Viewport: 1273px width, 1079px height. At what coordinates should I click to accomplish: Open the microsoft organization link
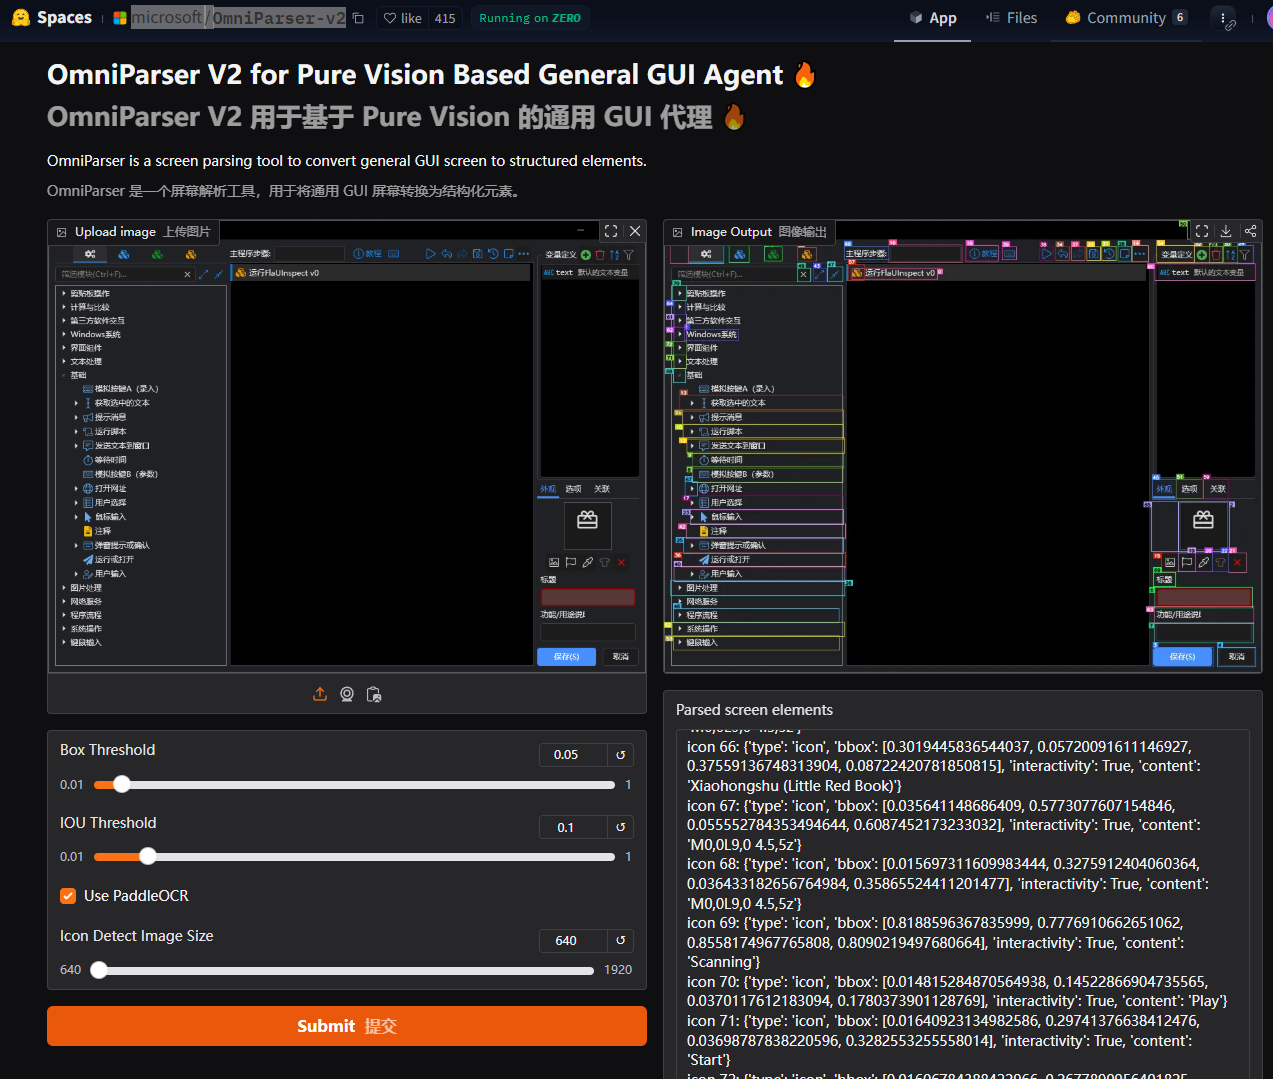pyautogui.click(x=167, y=18)
